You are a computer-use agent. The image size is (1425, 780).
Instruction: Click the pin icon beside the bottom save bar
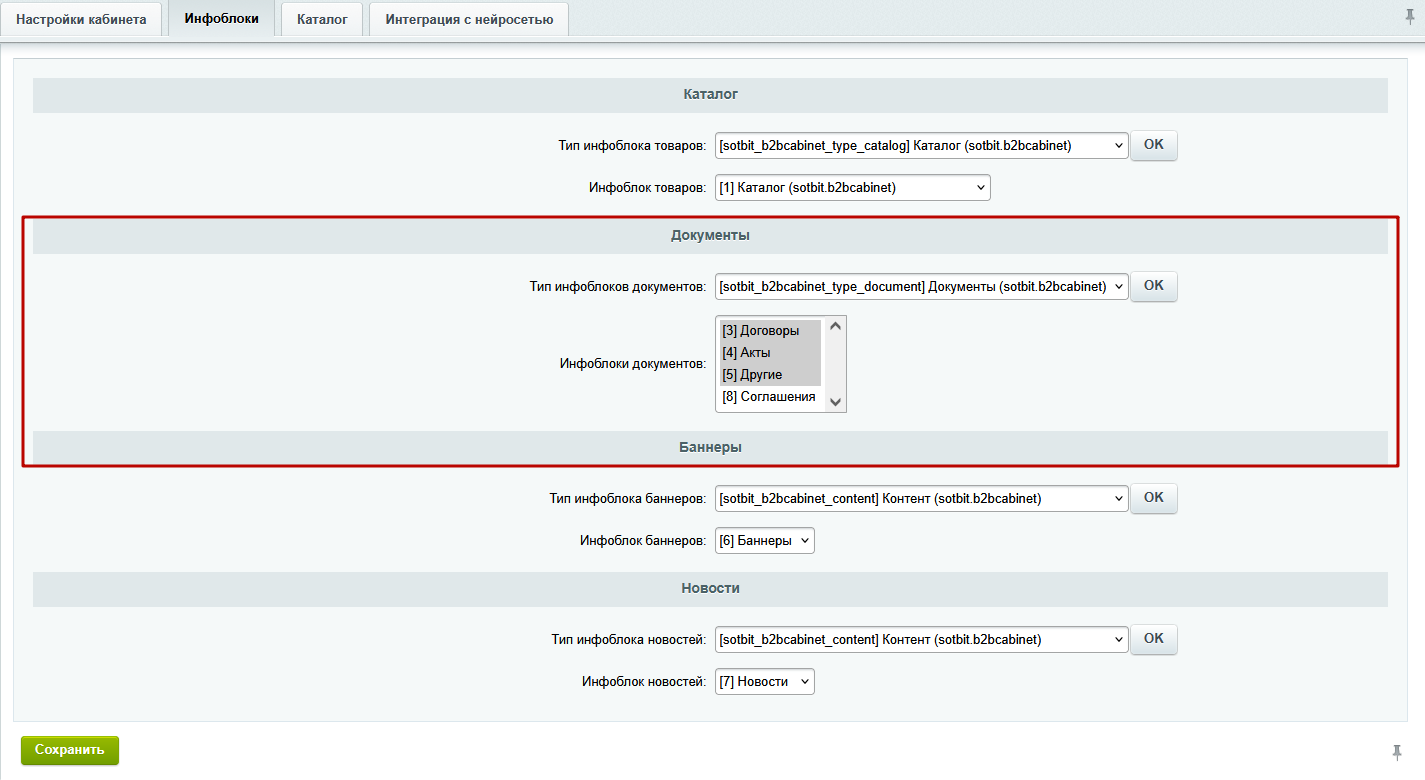point(1396,752)
